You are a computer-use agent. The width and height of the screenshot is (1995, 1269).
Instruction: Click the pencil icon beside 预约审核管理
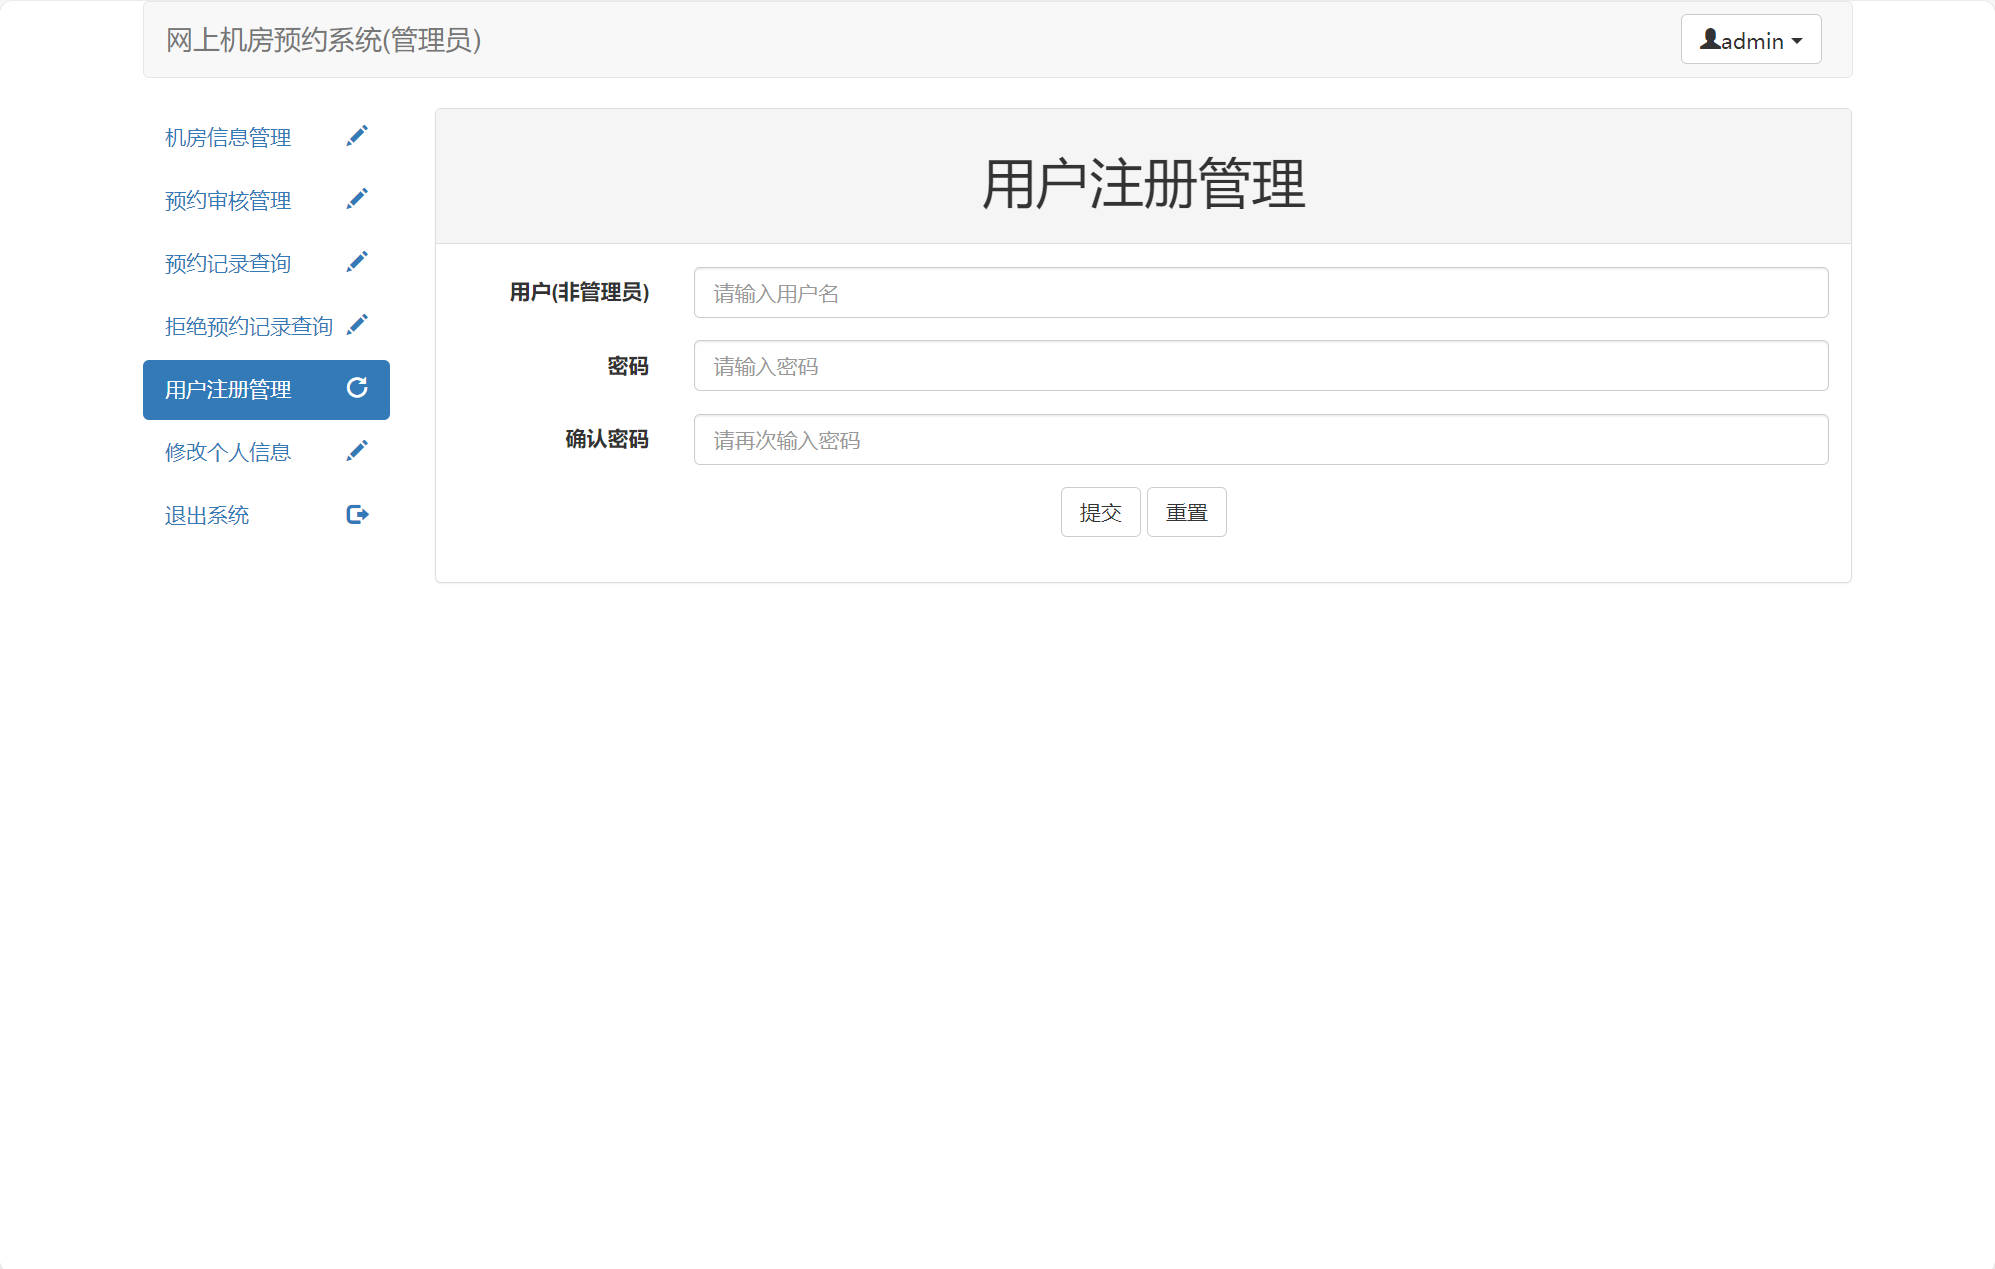coord(357,198)
